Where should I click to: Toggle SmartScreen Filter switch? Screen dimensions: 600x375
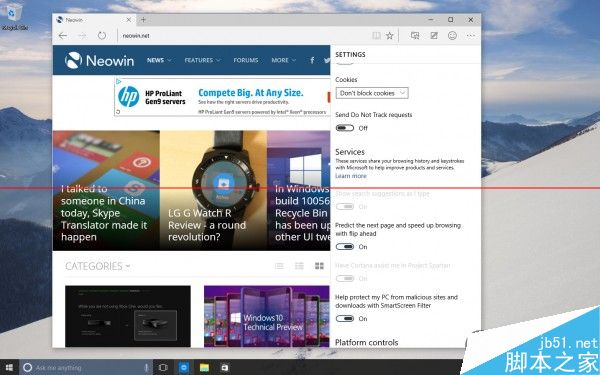(345, 318)
